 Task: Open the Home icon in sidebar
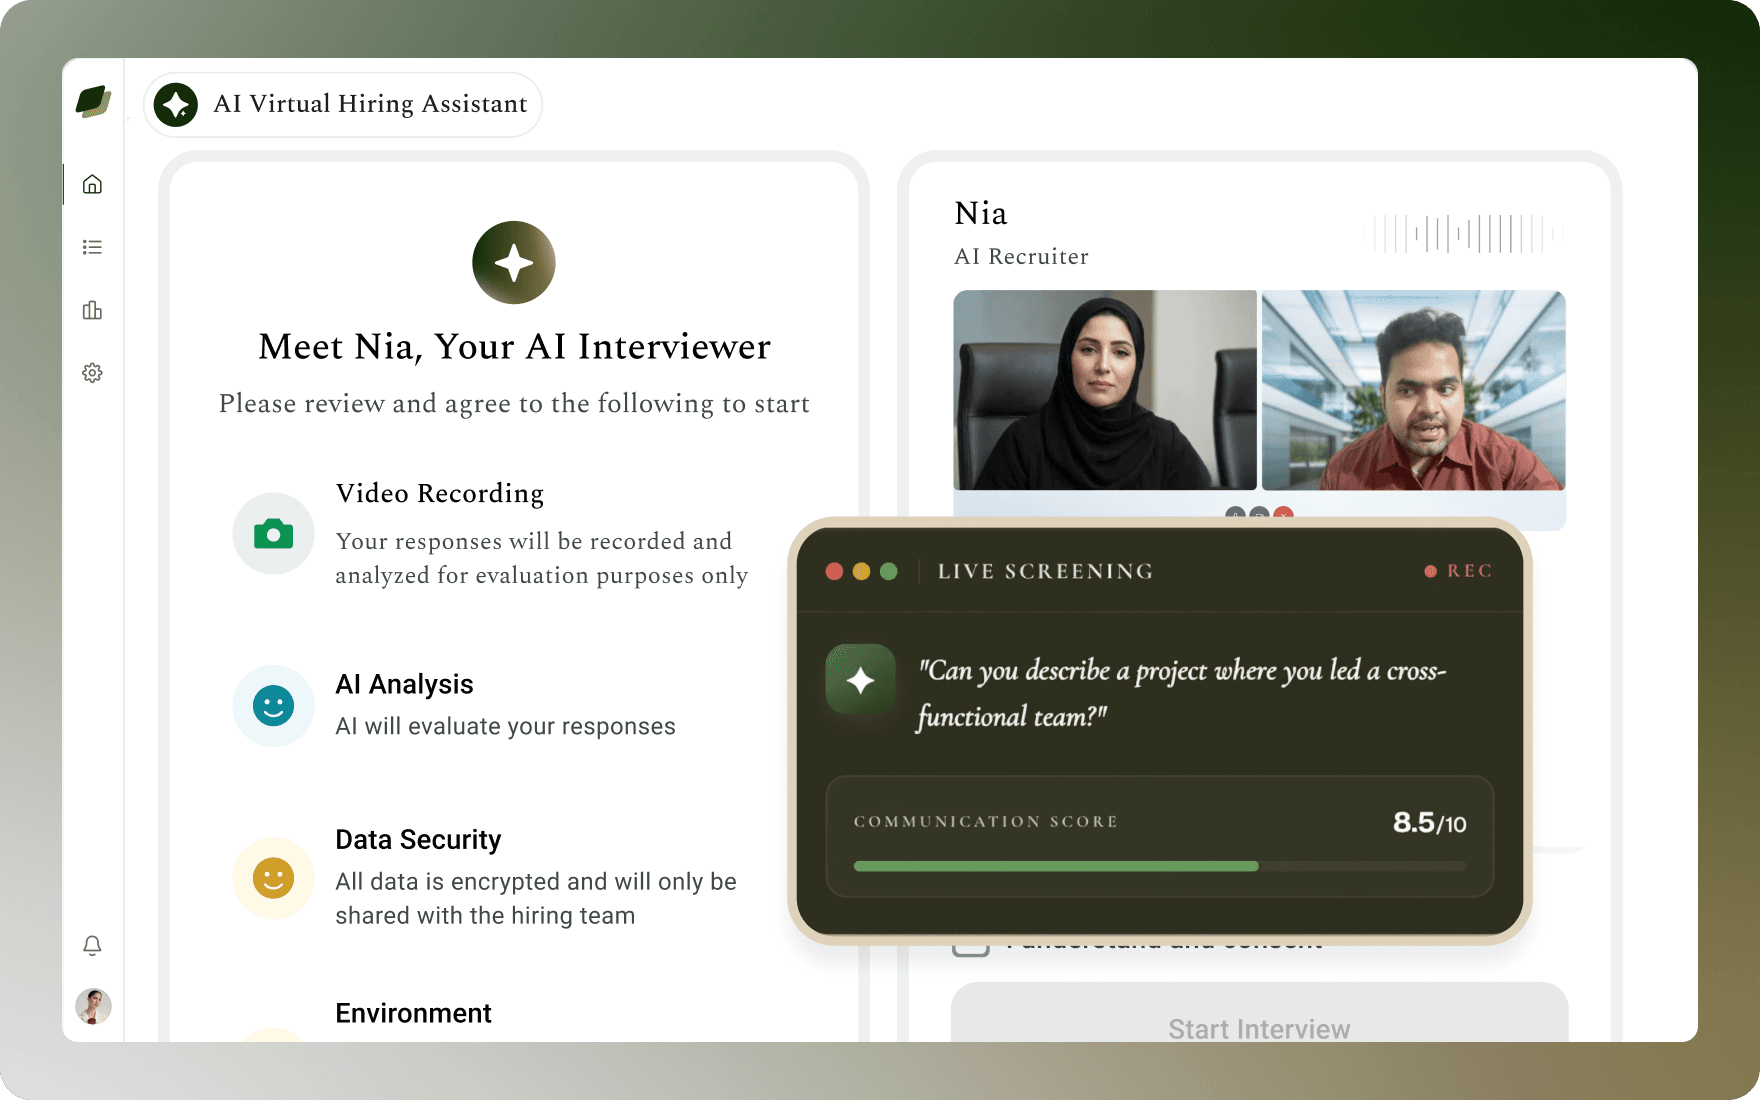pyautogui.click(x=92, y=184)
